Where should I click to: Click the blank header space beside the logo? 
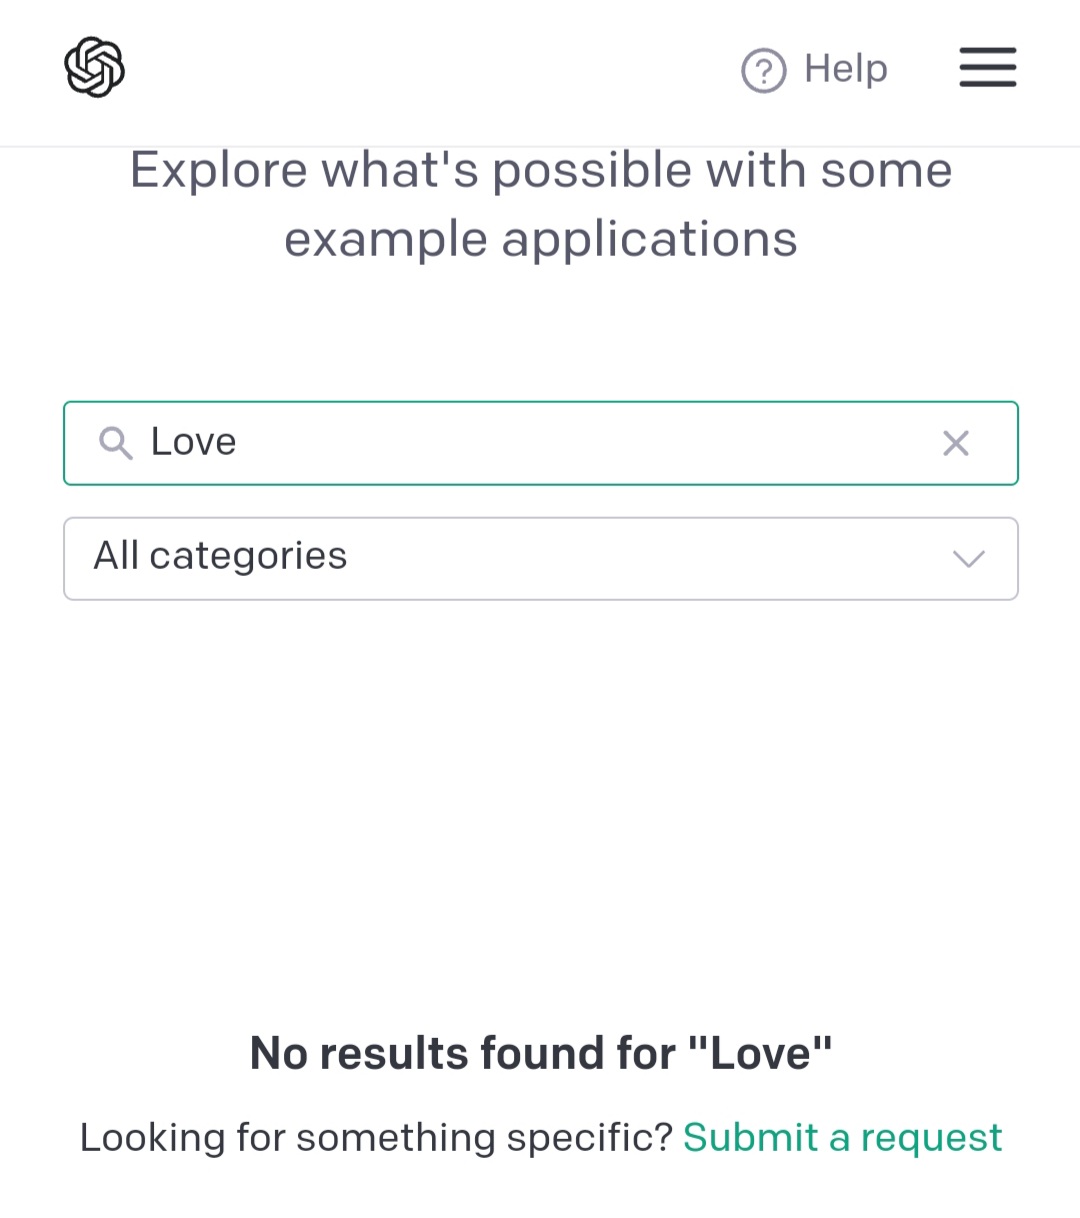pos(420,70)
